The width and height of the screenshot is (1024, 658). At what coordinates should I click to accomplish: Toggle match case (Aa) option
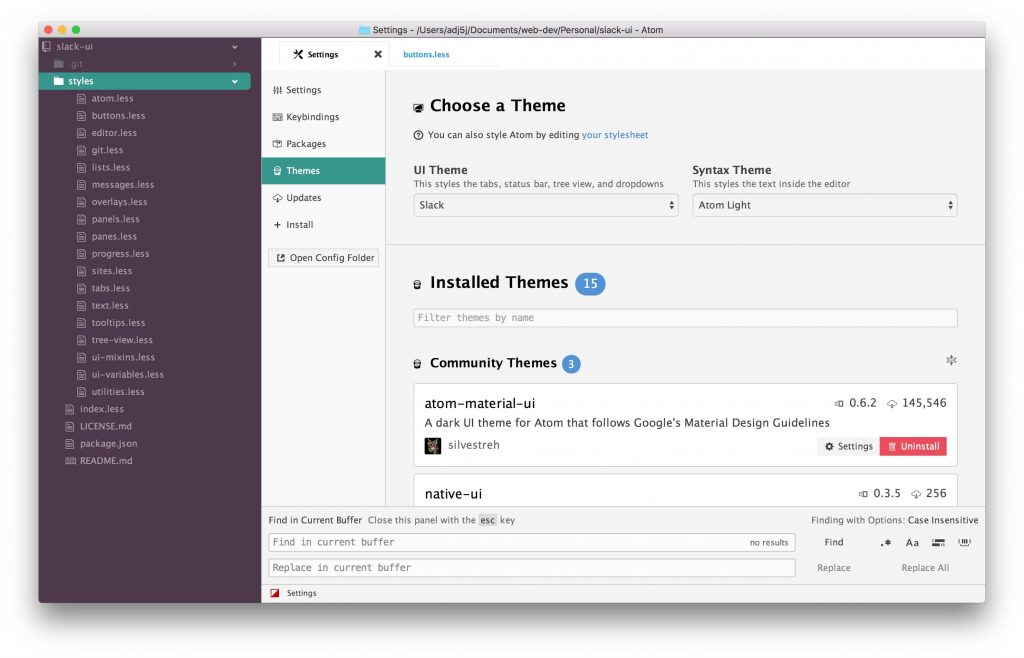tap(912, 543)
